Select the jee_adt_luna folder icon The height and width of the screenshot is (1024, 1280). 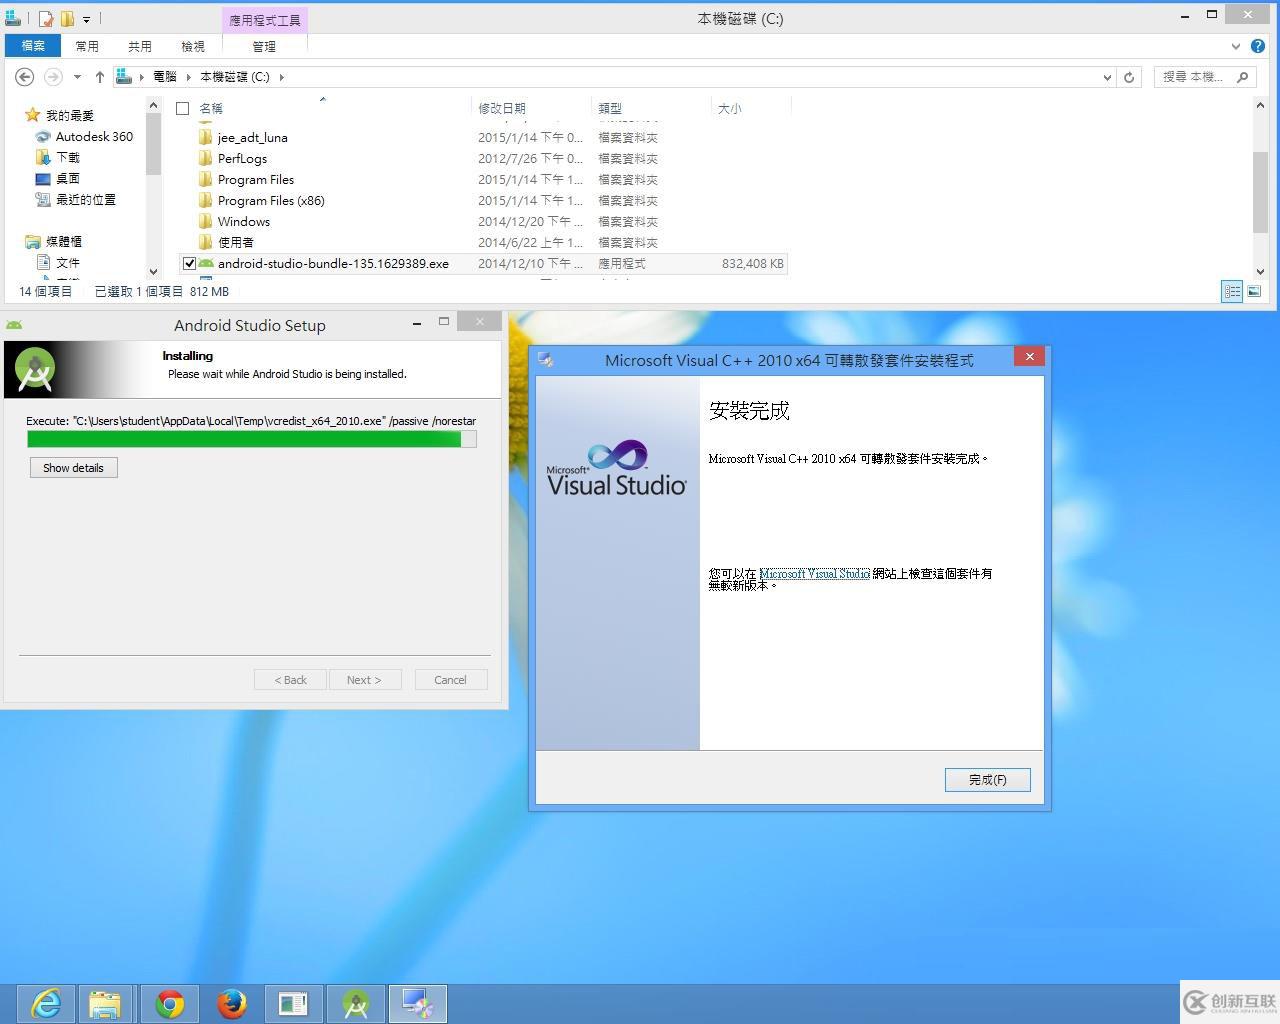(x=205, y=137)
